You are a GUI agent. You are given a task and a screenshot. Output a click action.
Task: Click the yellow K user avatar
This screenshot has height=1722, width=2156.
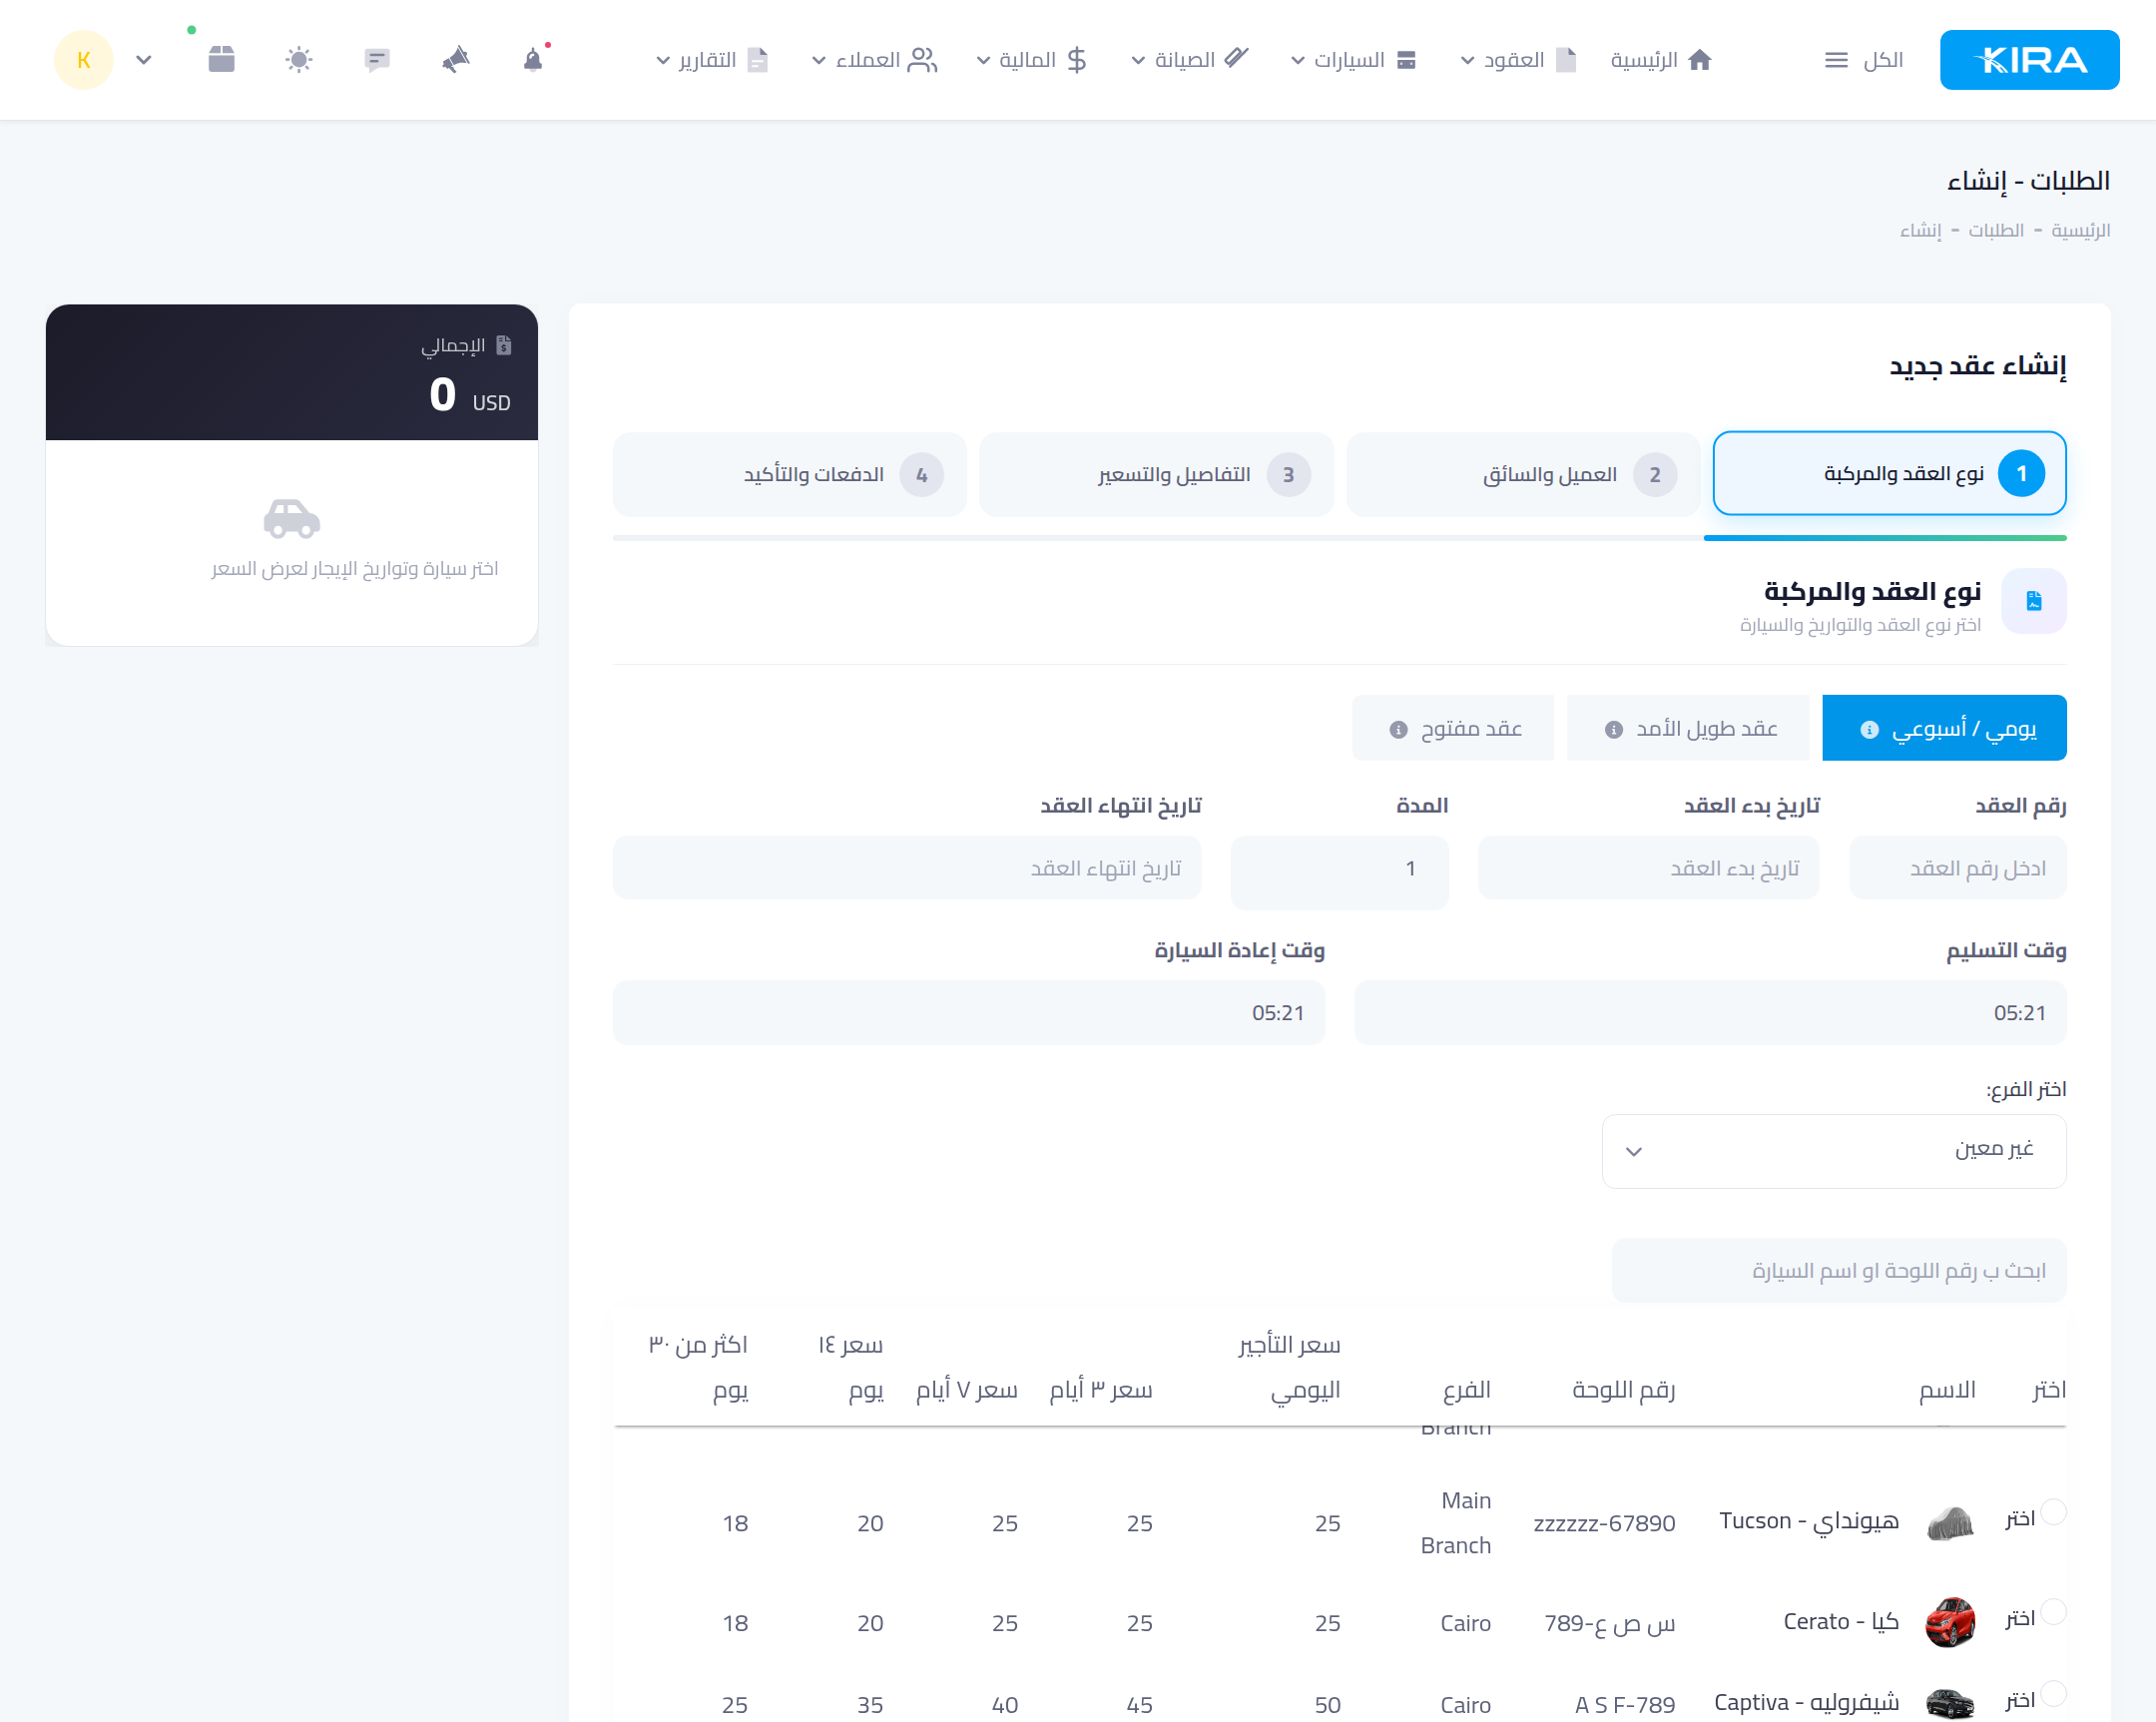click(x=83, y=60)
